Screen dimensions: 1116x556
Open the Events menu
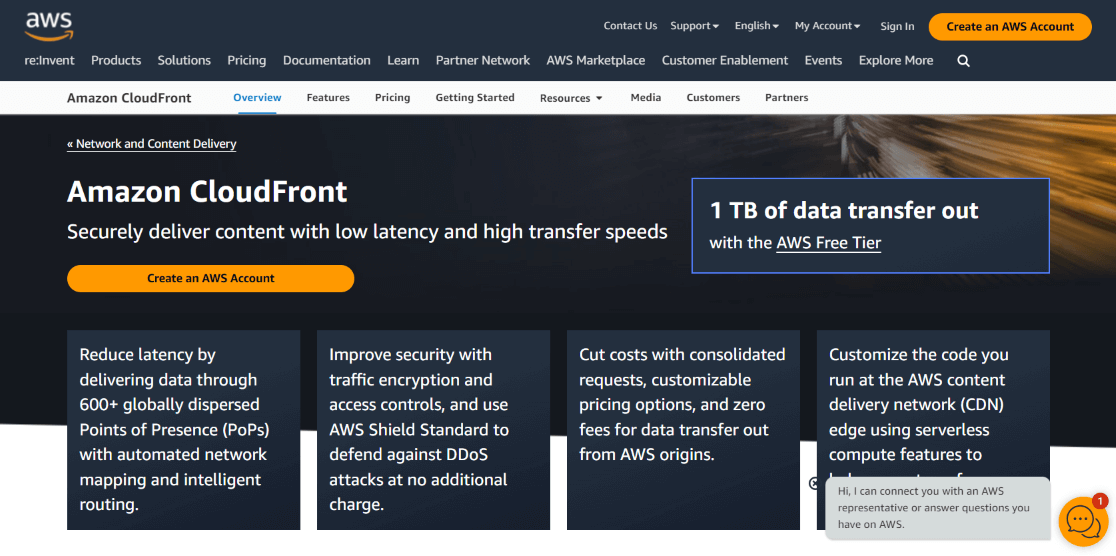pos(823,61)
